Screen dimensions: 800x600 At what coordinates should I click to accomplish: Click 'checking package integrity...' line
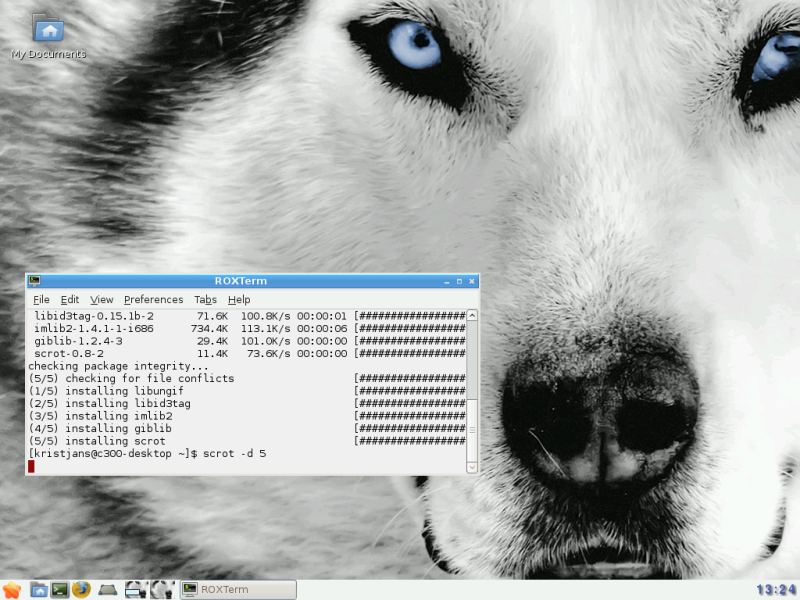(x=118, y=366)
